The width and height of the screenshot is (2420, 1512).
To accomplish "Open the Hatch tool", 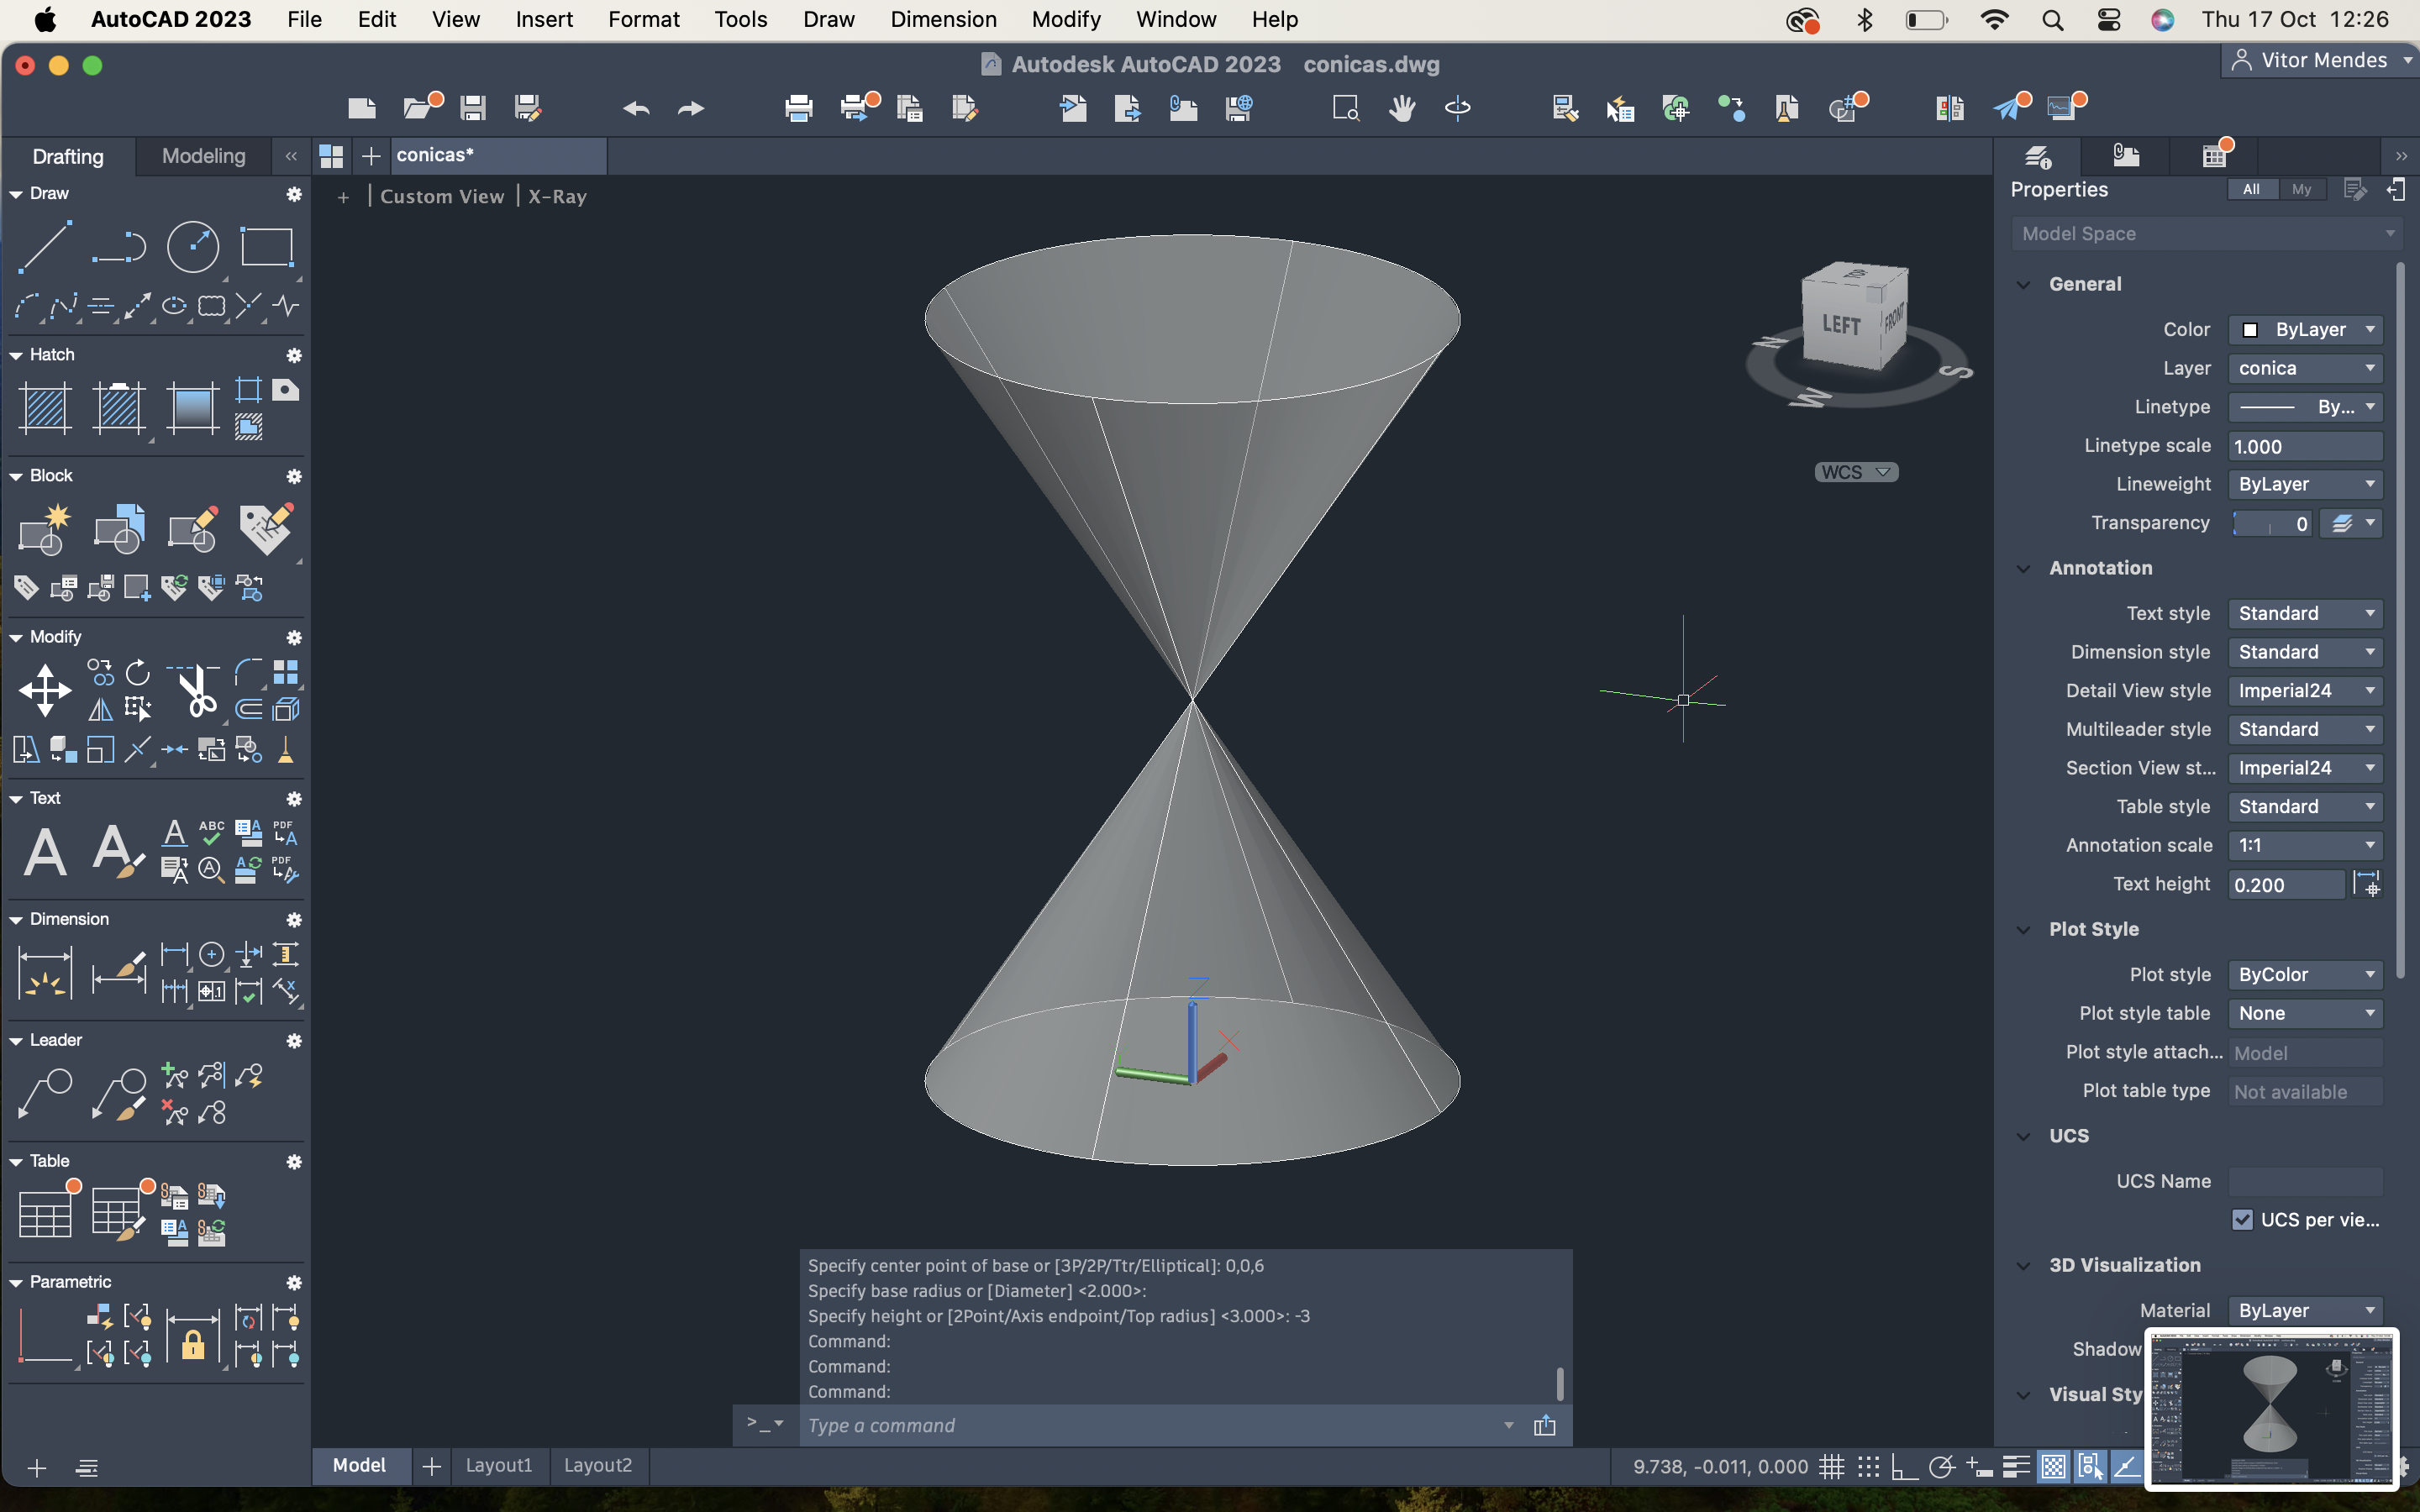I will 45,408.
